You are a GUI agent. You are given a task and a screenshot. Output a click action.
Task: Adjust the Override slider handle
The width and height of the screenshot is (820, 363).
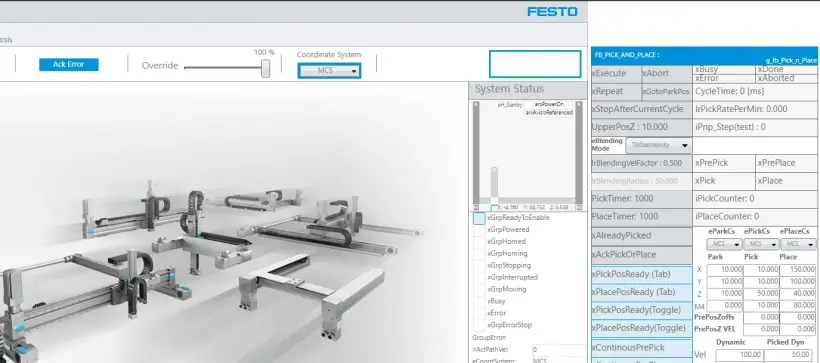pyautogui.click(x=266, y=68)
